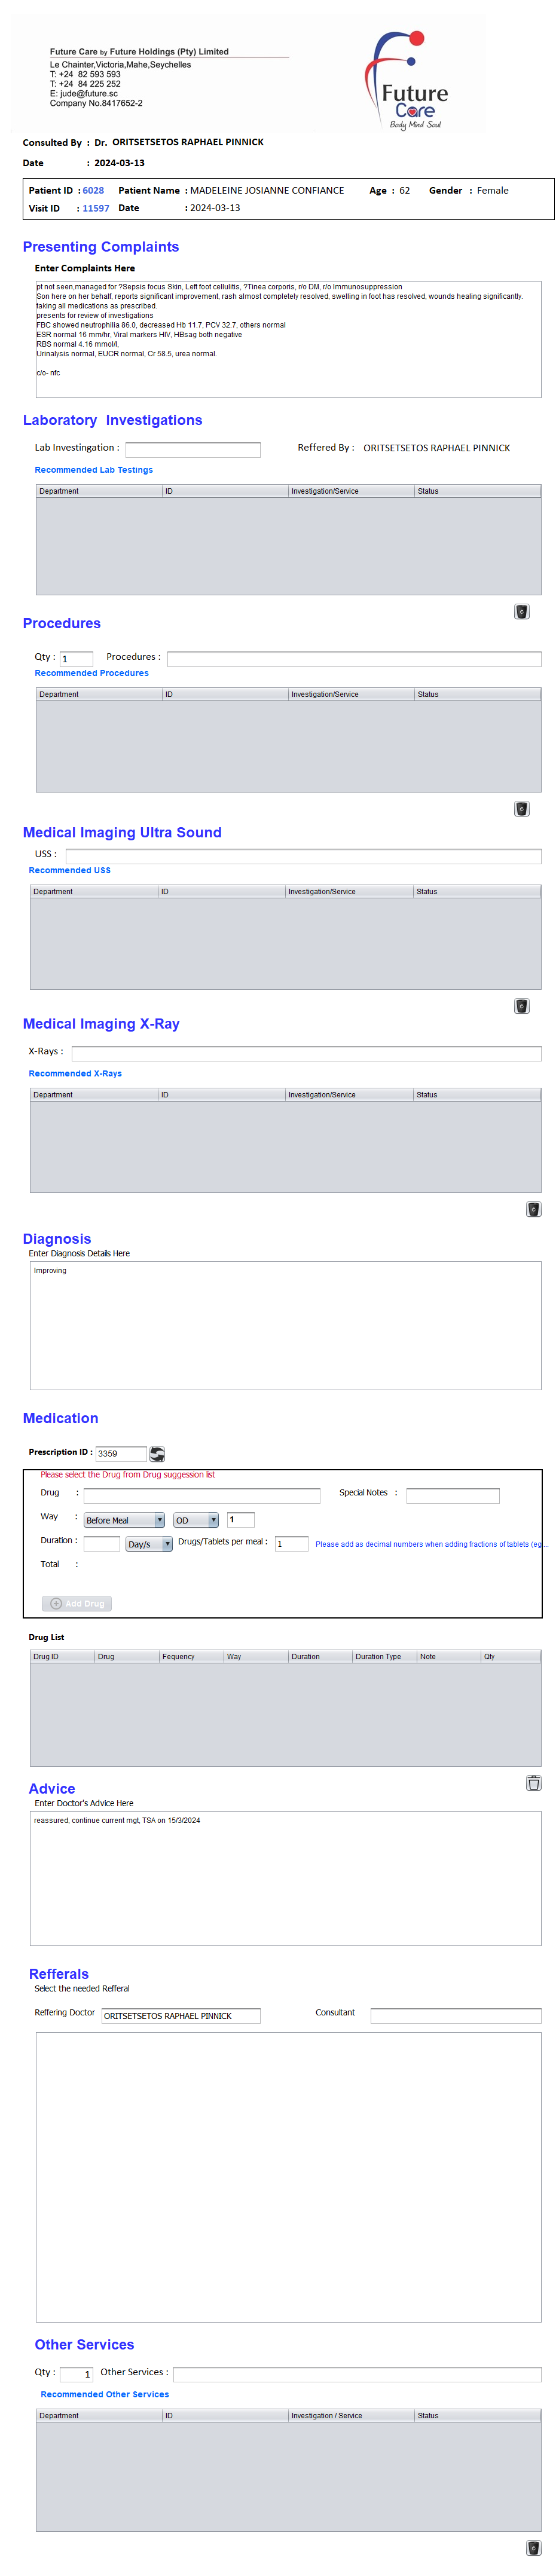Focus the Lab Investigation input field
Viewport: 556px width, 2576px height.
pos(192,450)
